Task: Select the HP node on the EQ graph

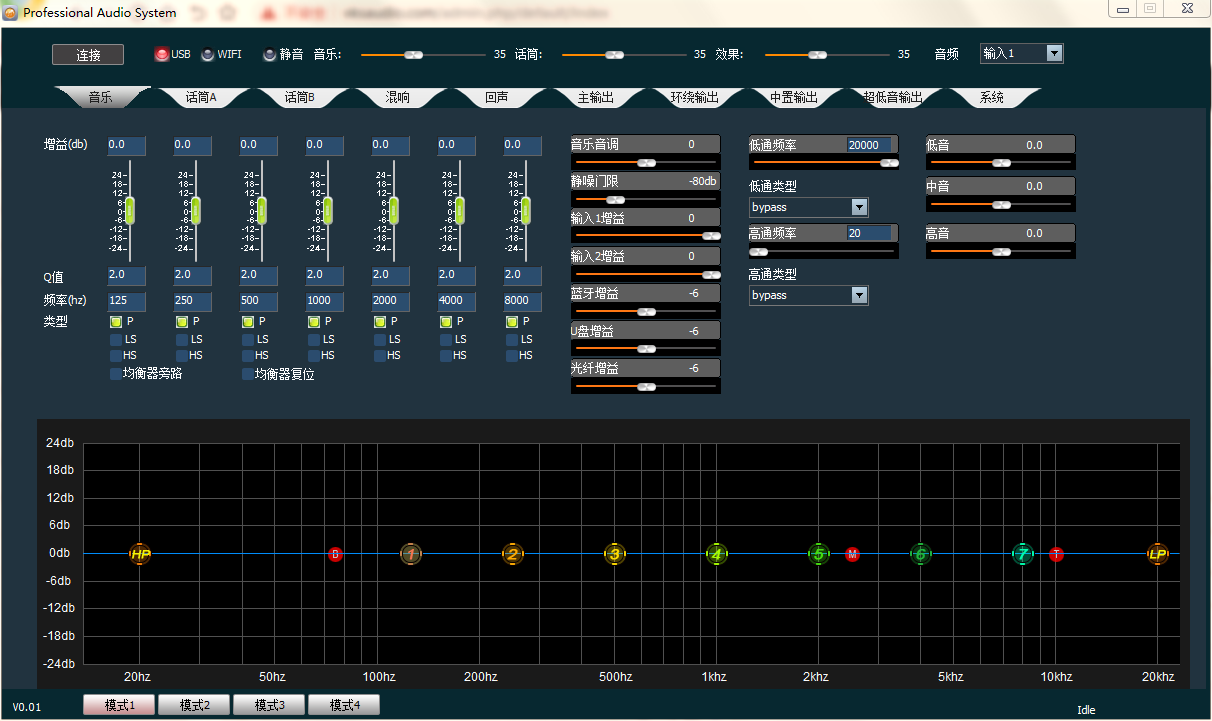Action: pos(140,554)
